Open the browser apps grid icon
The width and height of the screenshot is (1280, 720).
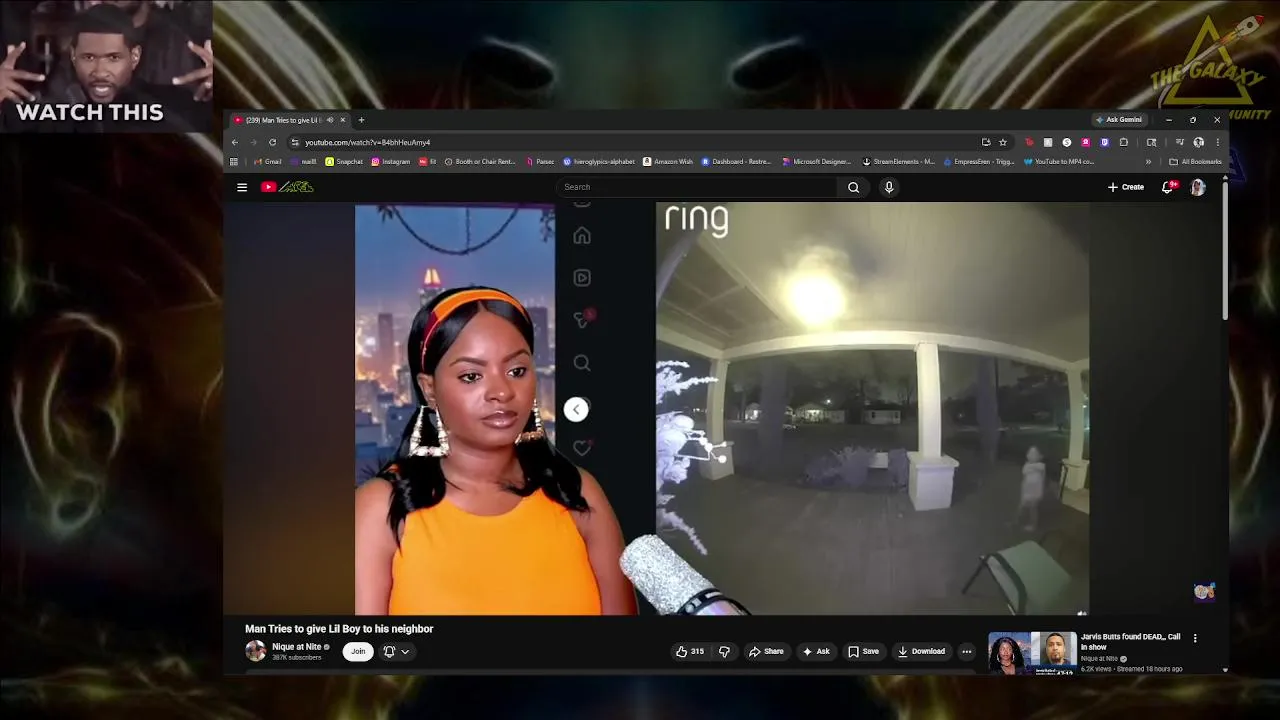[234, 161]
